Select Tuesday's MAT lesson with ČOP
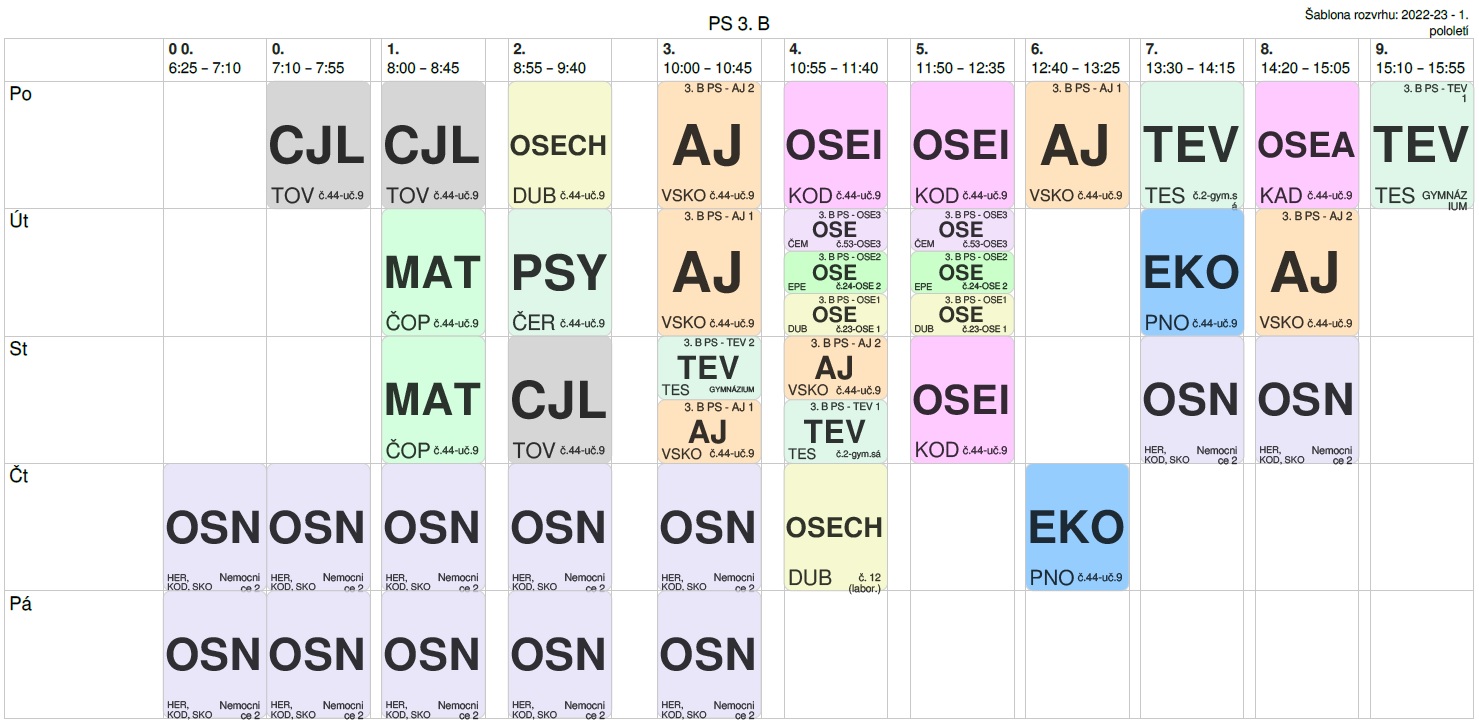 [x=433, y=272]
